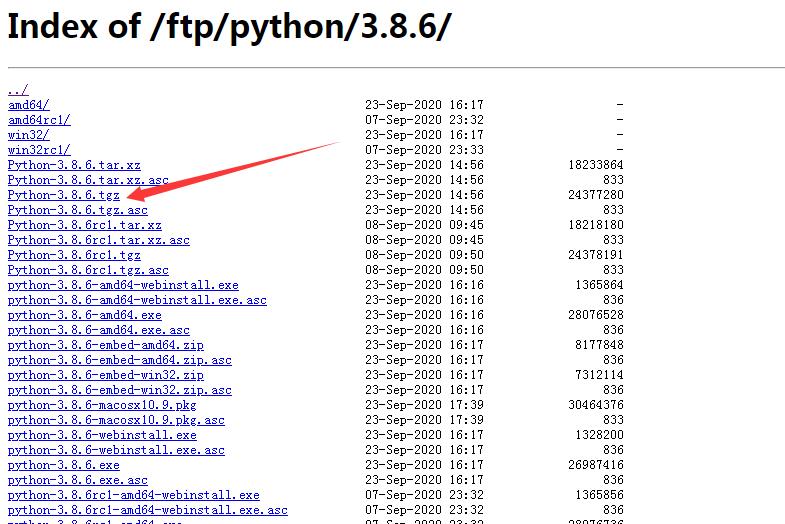The width and height of the screenshot is (785, 524).
Task: Download python-3.8.6-embed-amd64.zip
Action: (106, 345)
